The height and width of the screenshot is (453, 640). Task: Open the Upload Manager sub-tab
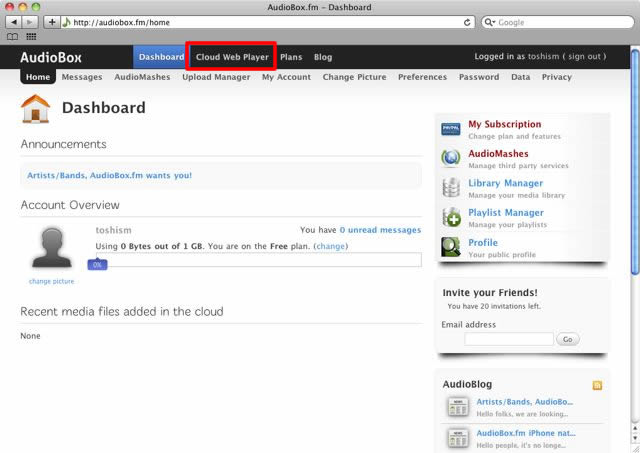(216, 77)
